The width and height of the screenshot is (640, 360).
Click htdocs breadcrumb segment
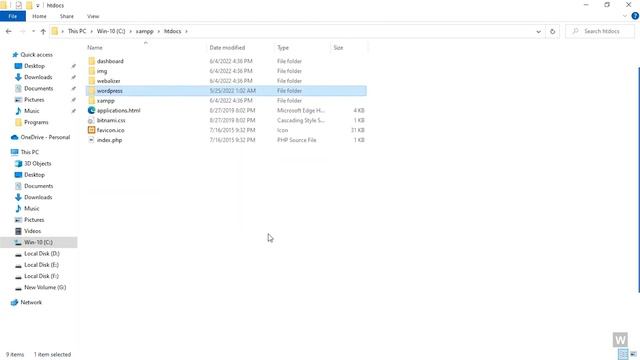[172, 31]
